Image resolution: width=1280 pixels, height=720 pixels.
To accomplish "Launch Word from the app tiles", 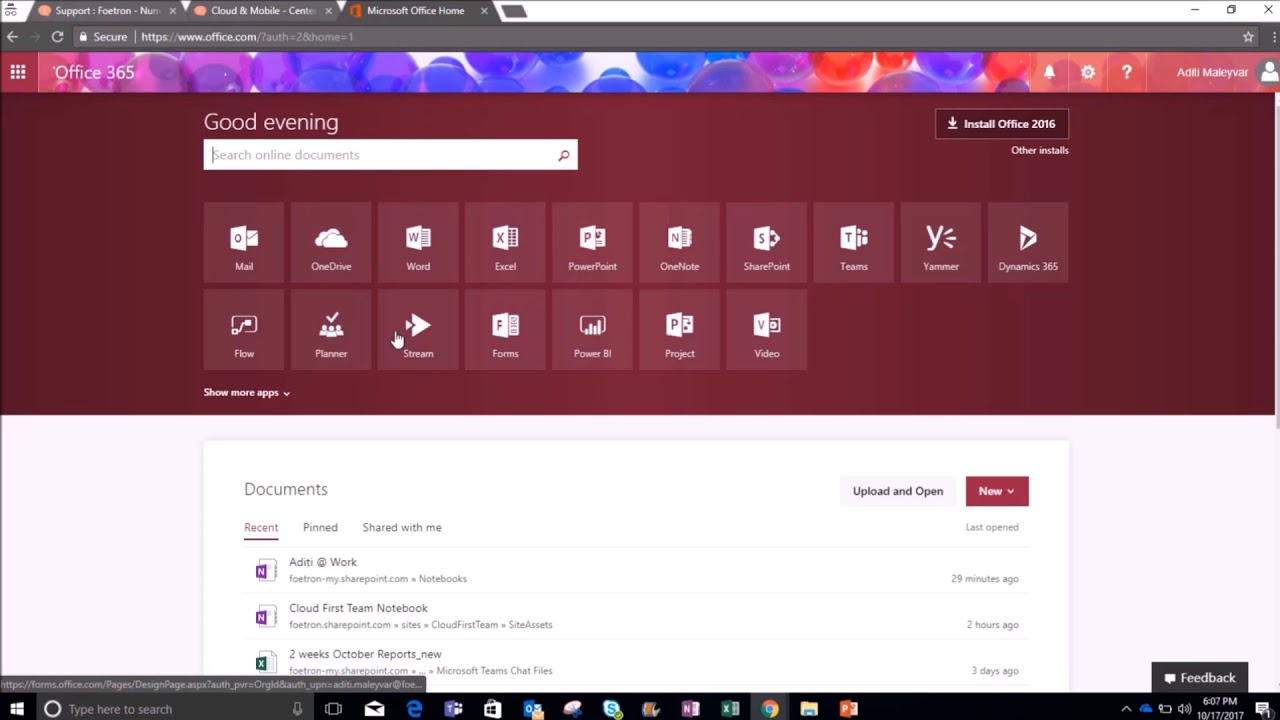I will click(418, 243).
